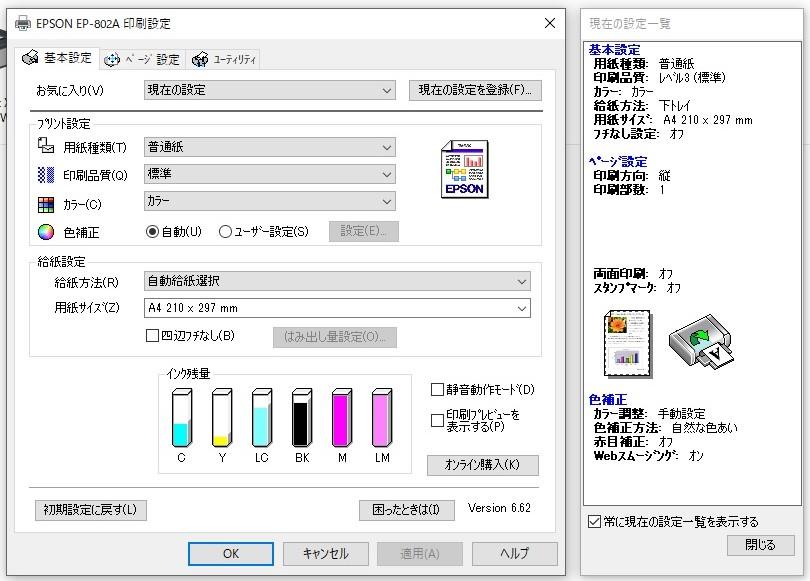Screen dimensions: 810x581
Task: Select the 自動(U) color correction radio button
Action: click(x=152, y=232)
